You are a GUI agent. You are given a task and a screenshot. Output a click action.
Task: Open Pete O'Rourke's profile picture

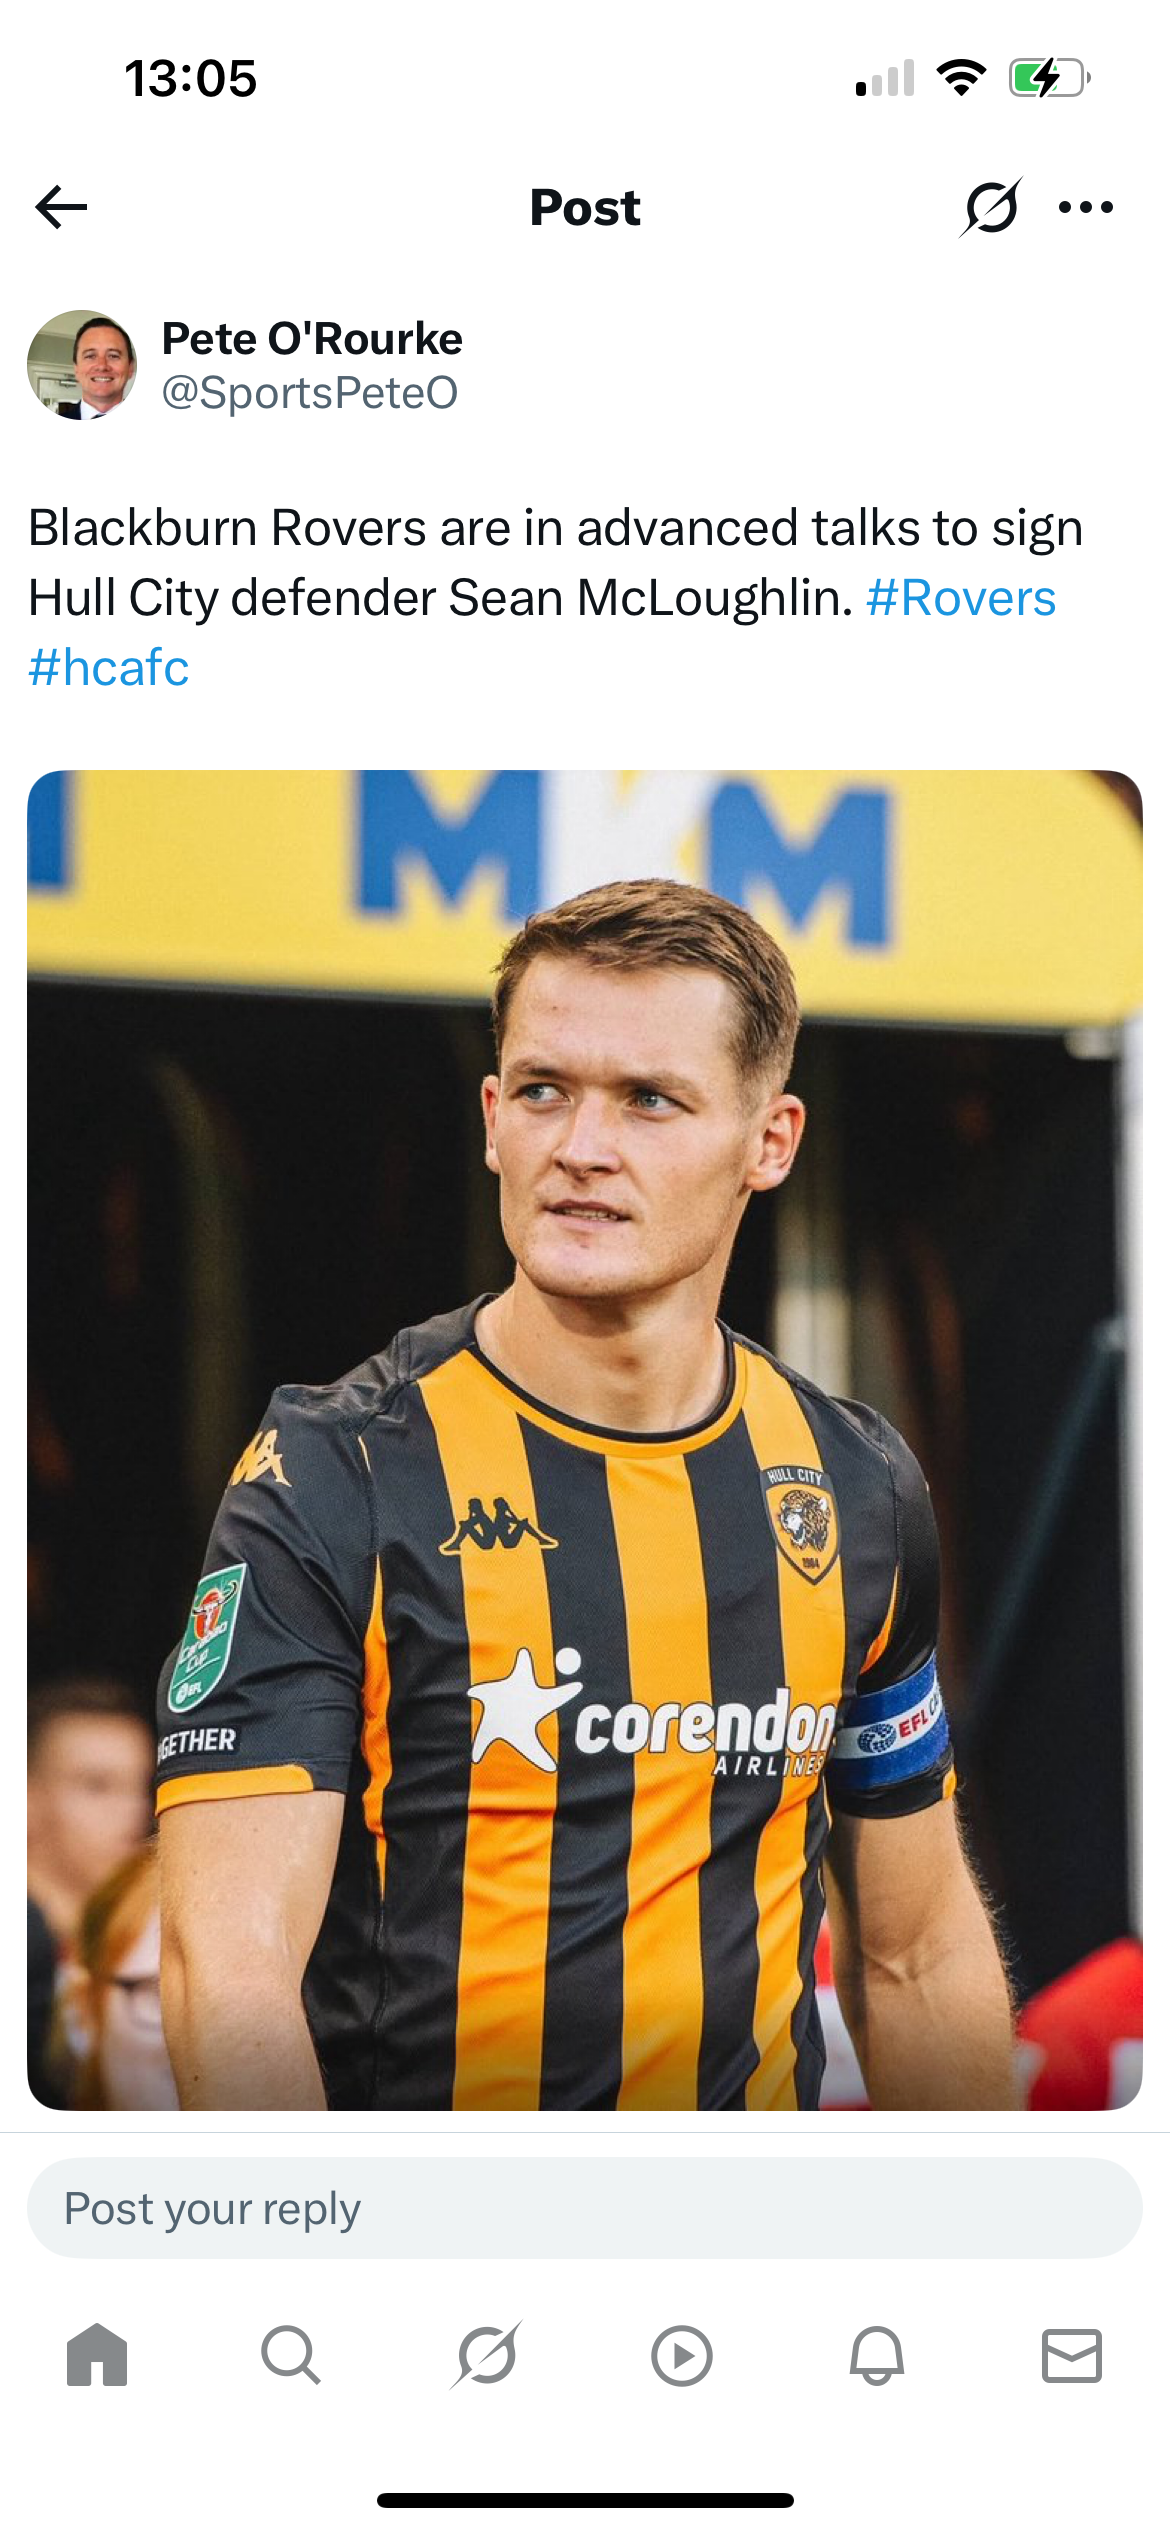[x=82, y=365]
